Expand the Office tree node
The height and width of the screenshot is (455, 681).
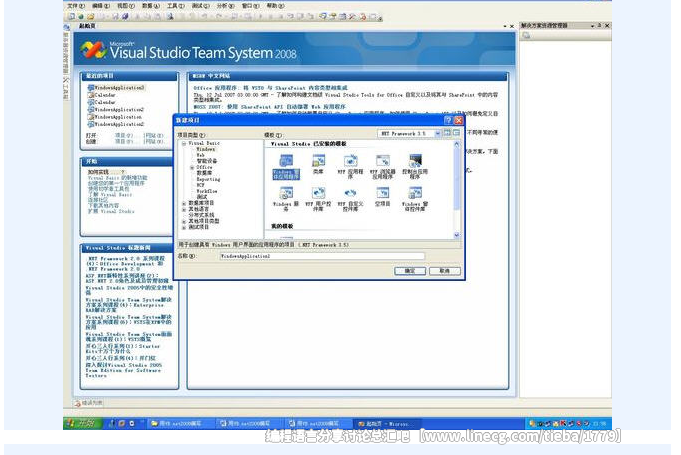[192, 167]
